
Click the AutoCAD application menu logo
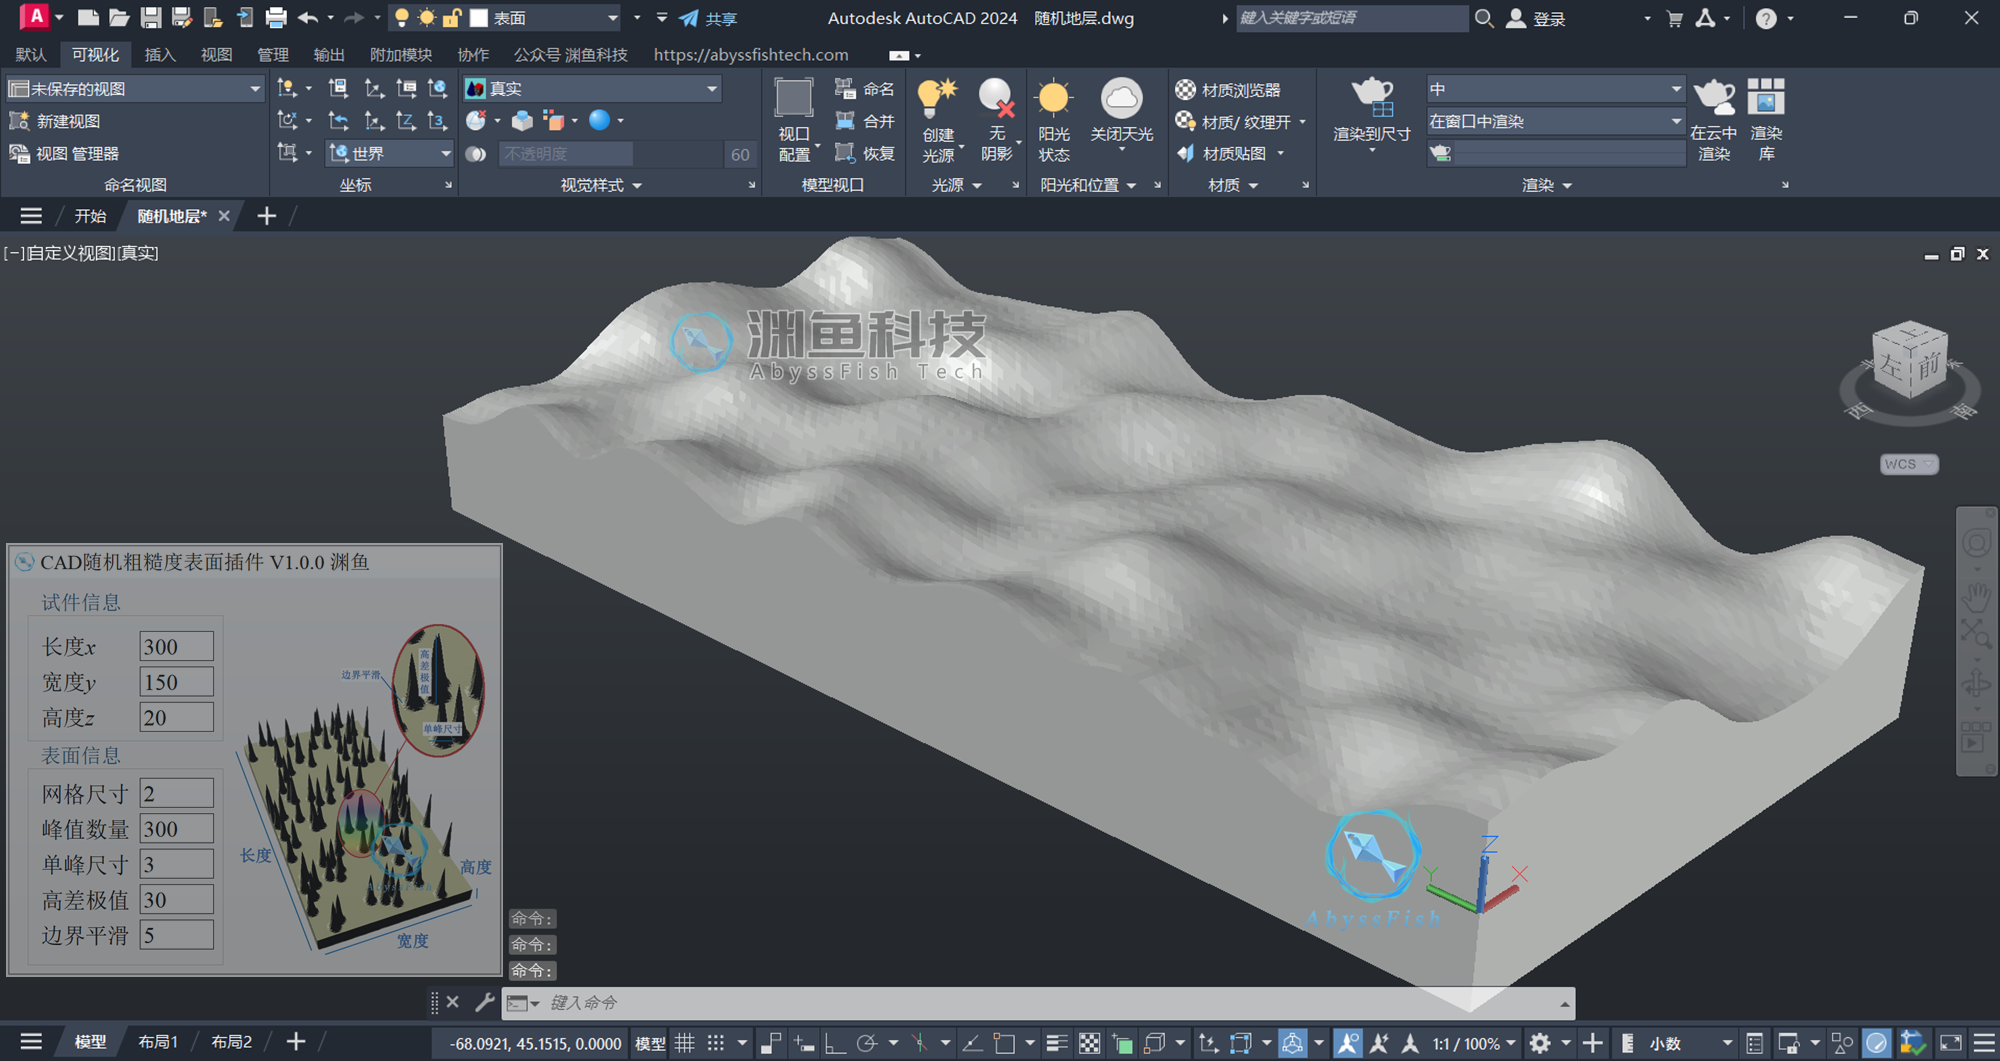(35, 17)
